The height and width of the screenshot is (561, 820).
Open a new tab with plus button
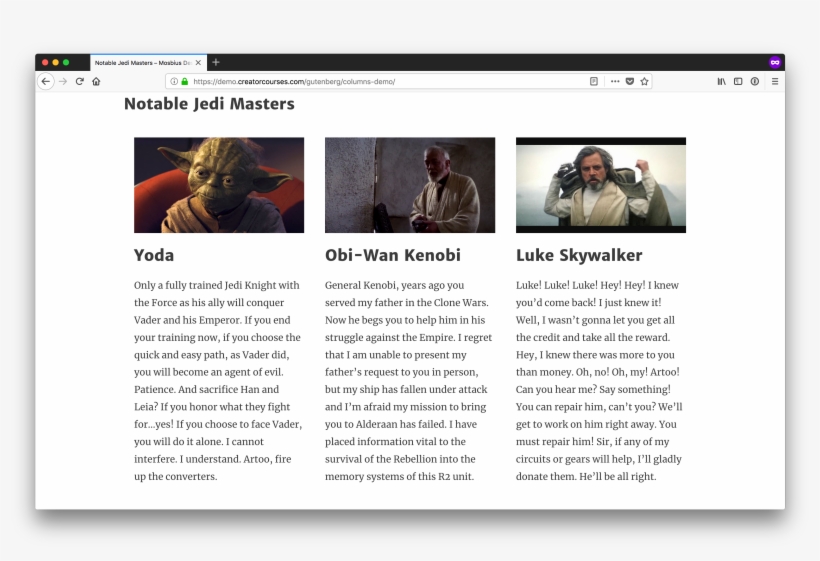click(215, 62)
